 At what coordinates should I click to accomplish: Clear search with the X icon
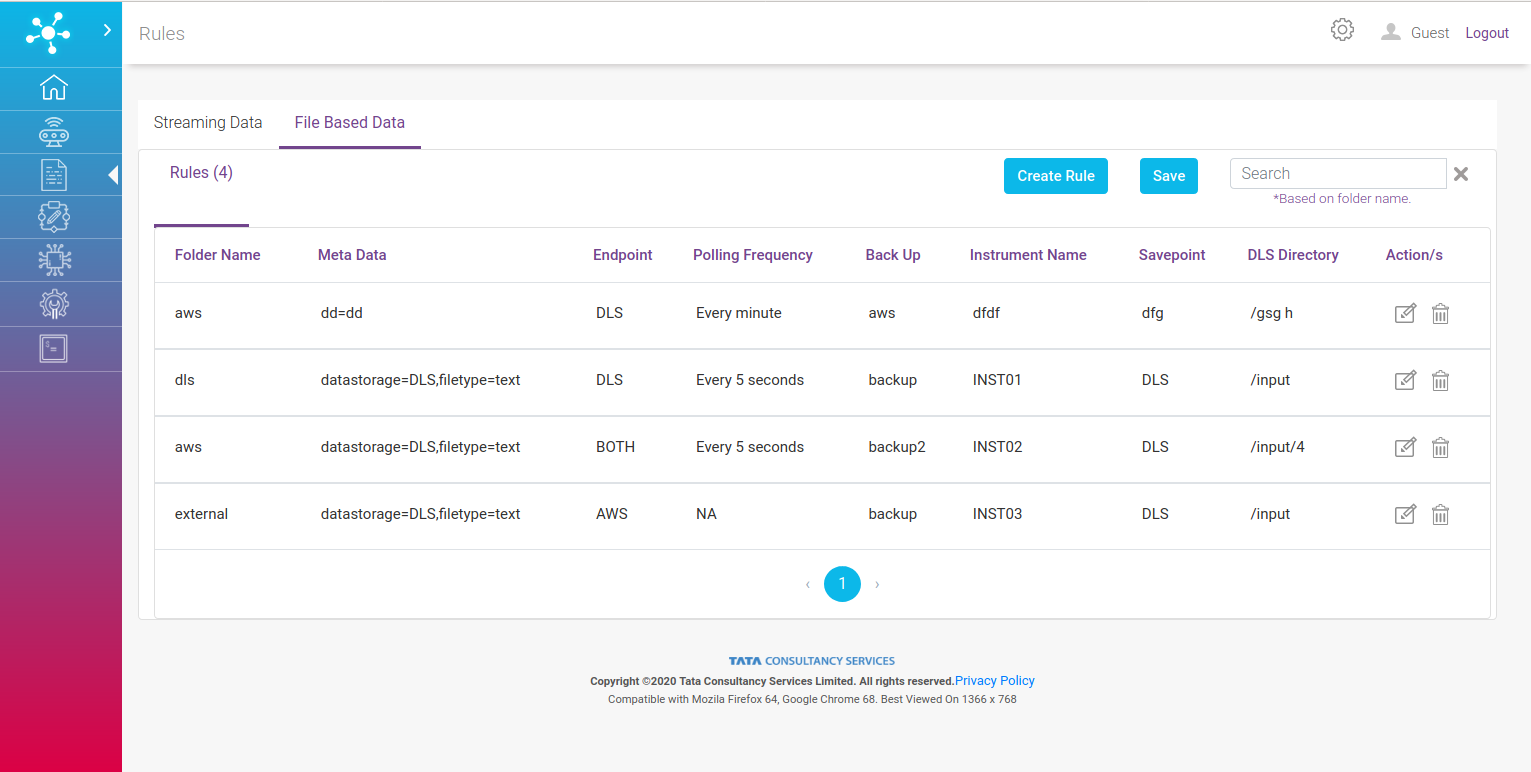[x=1461, y=174]
